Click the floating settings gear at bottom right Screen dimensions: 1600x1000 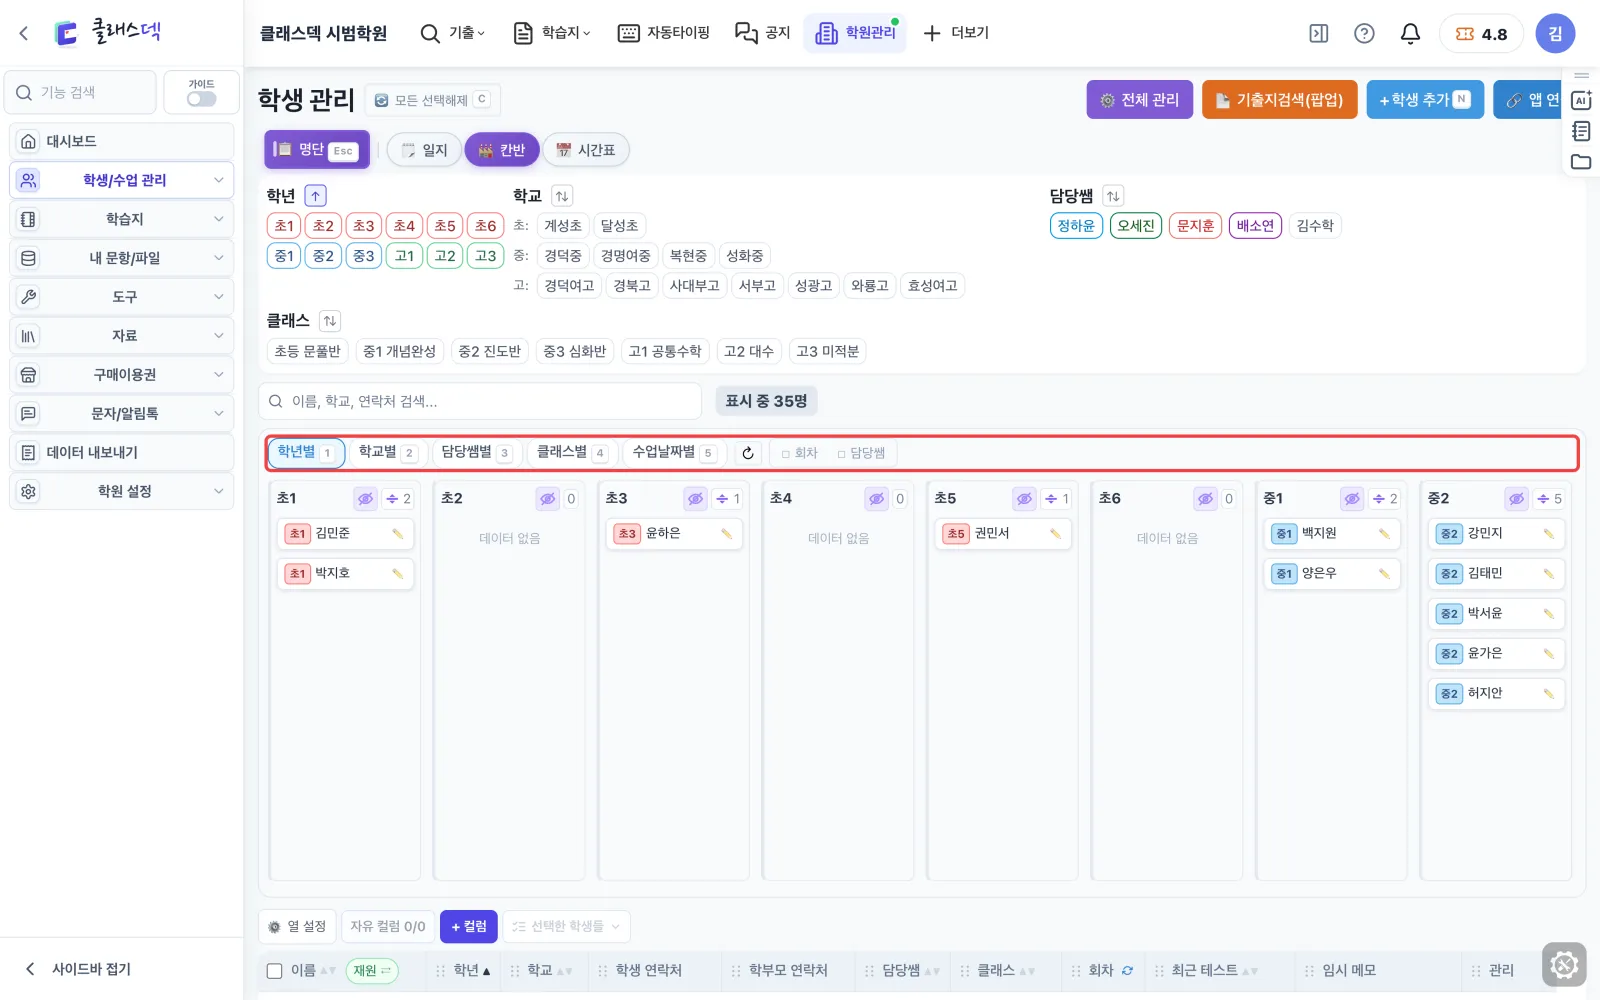coord(1564,965)
